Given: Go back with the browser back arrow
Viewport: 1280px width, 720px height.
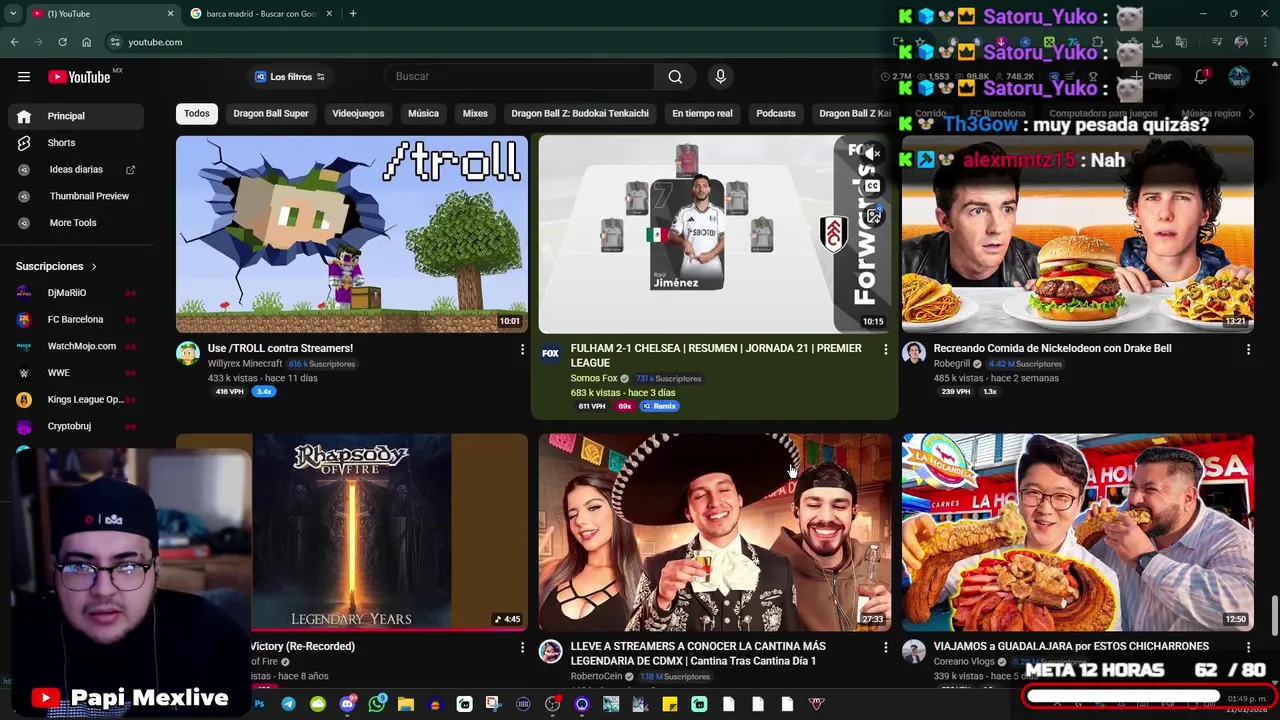Looking at the screenshot, I should pos(14,42).
